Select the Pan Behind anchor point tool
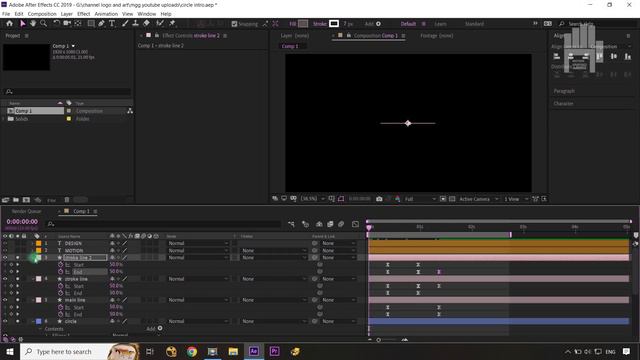The height and width of the screenshot is (360, 640). [x=78, y=24]
